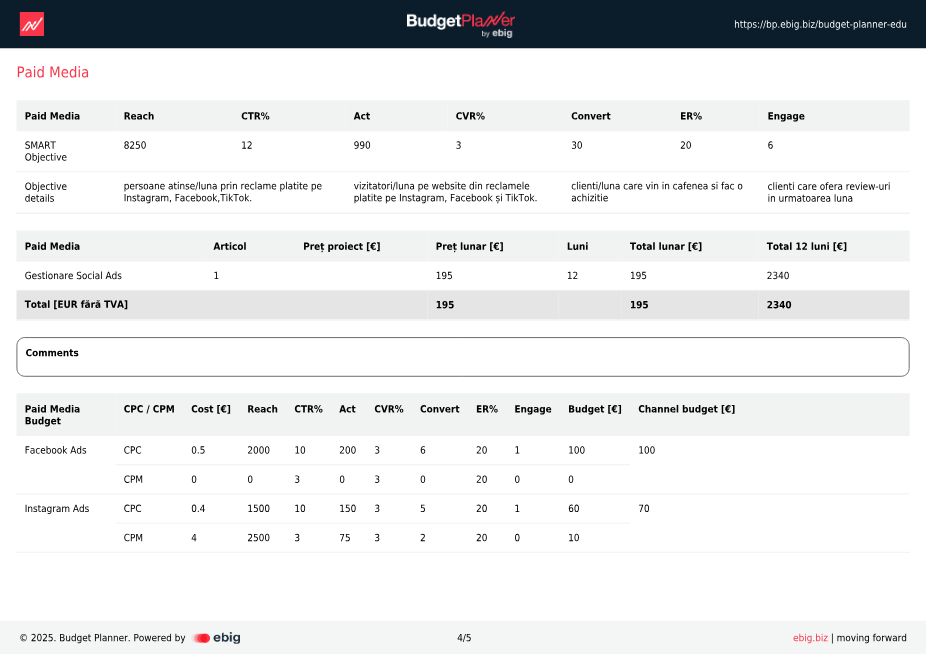This screenshot has width=926, height=654.
Task: Open the budget-planner-edu URL in header
Action: coord(820,24)
